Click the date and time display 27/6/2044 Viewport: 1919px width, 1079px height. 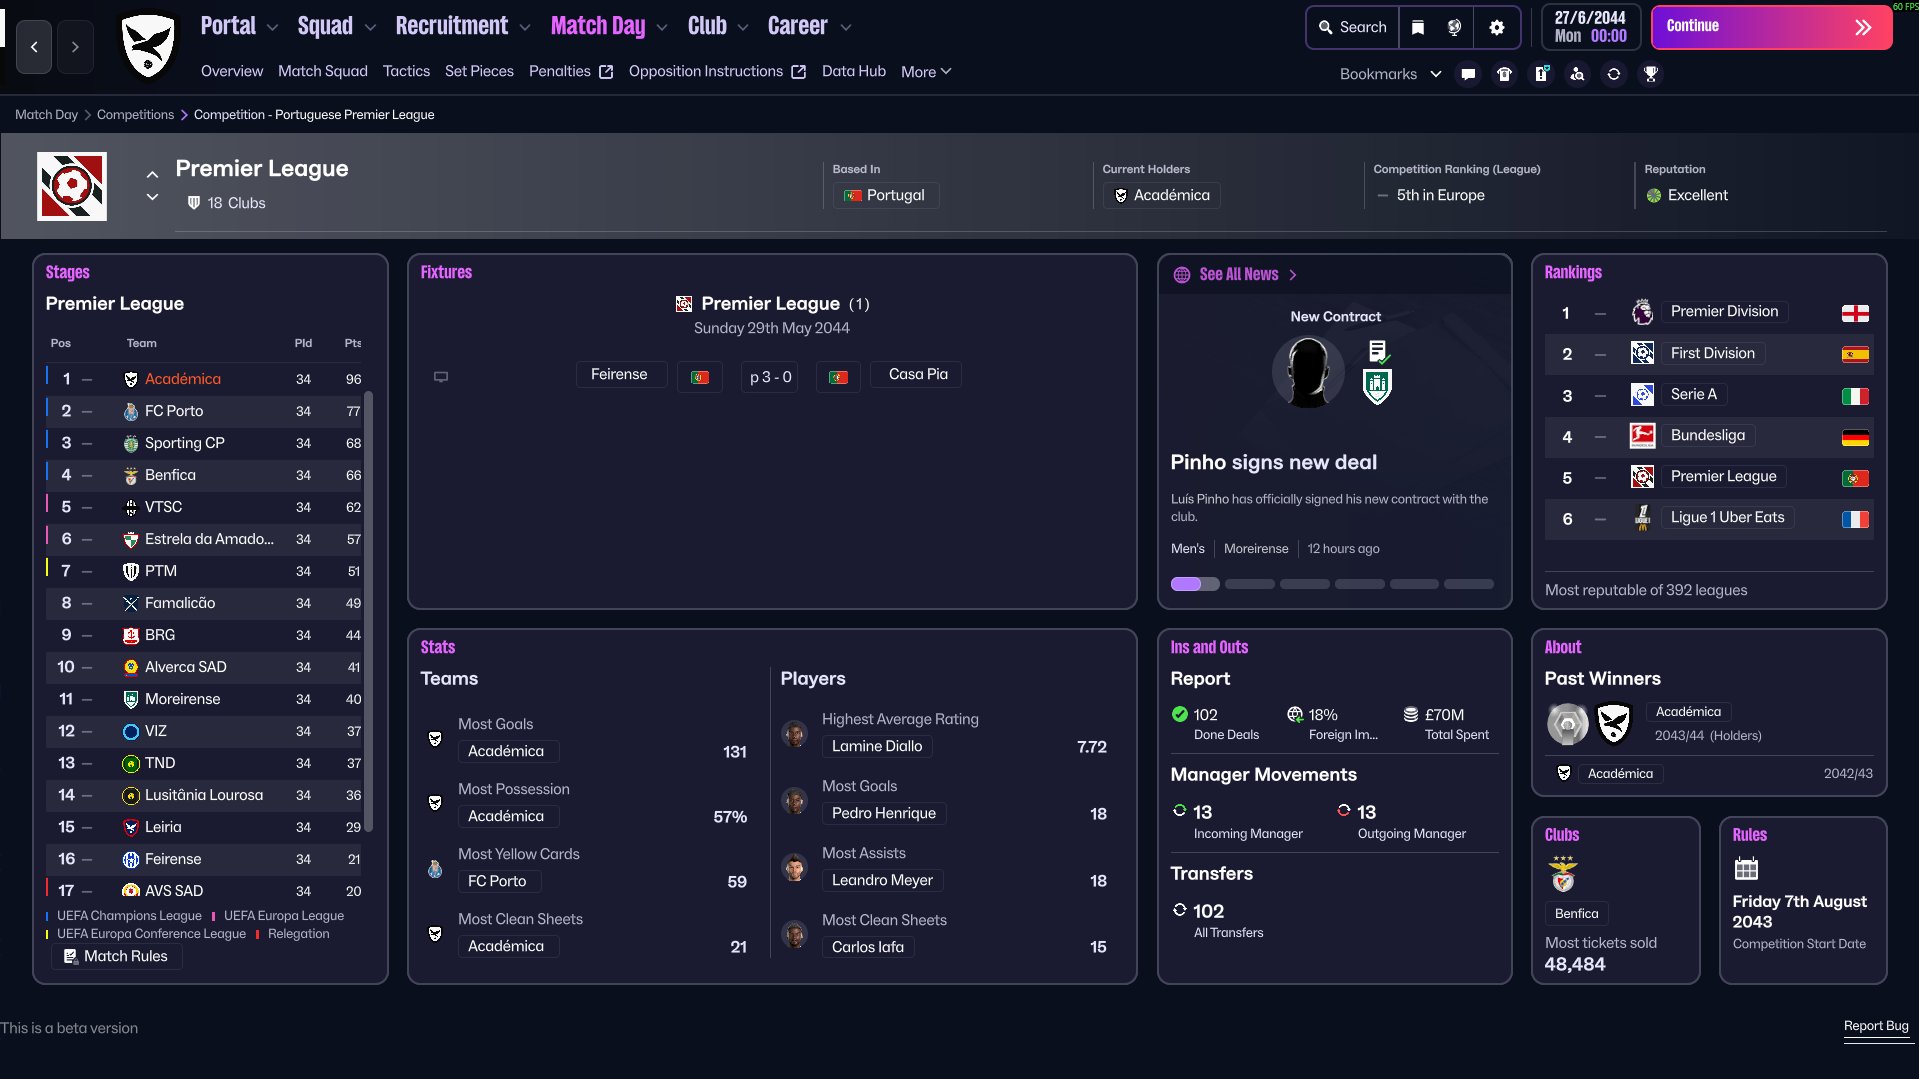pyautogui.click(x=1590, y=27)
